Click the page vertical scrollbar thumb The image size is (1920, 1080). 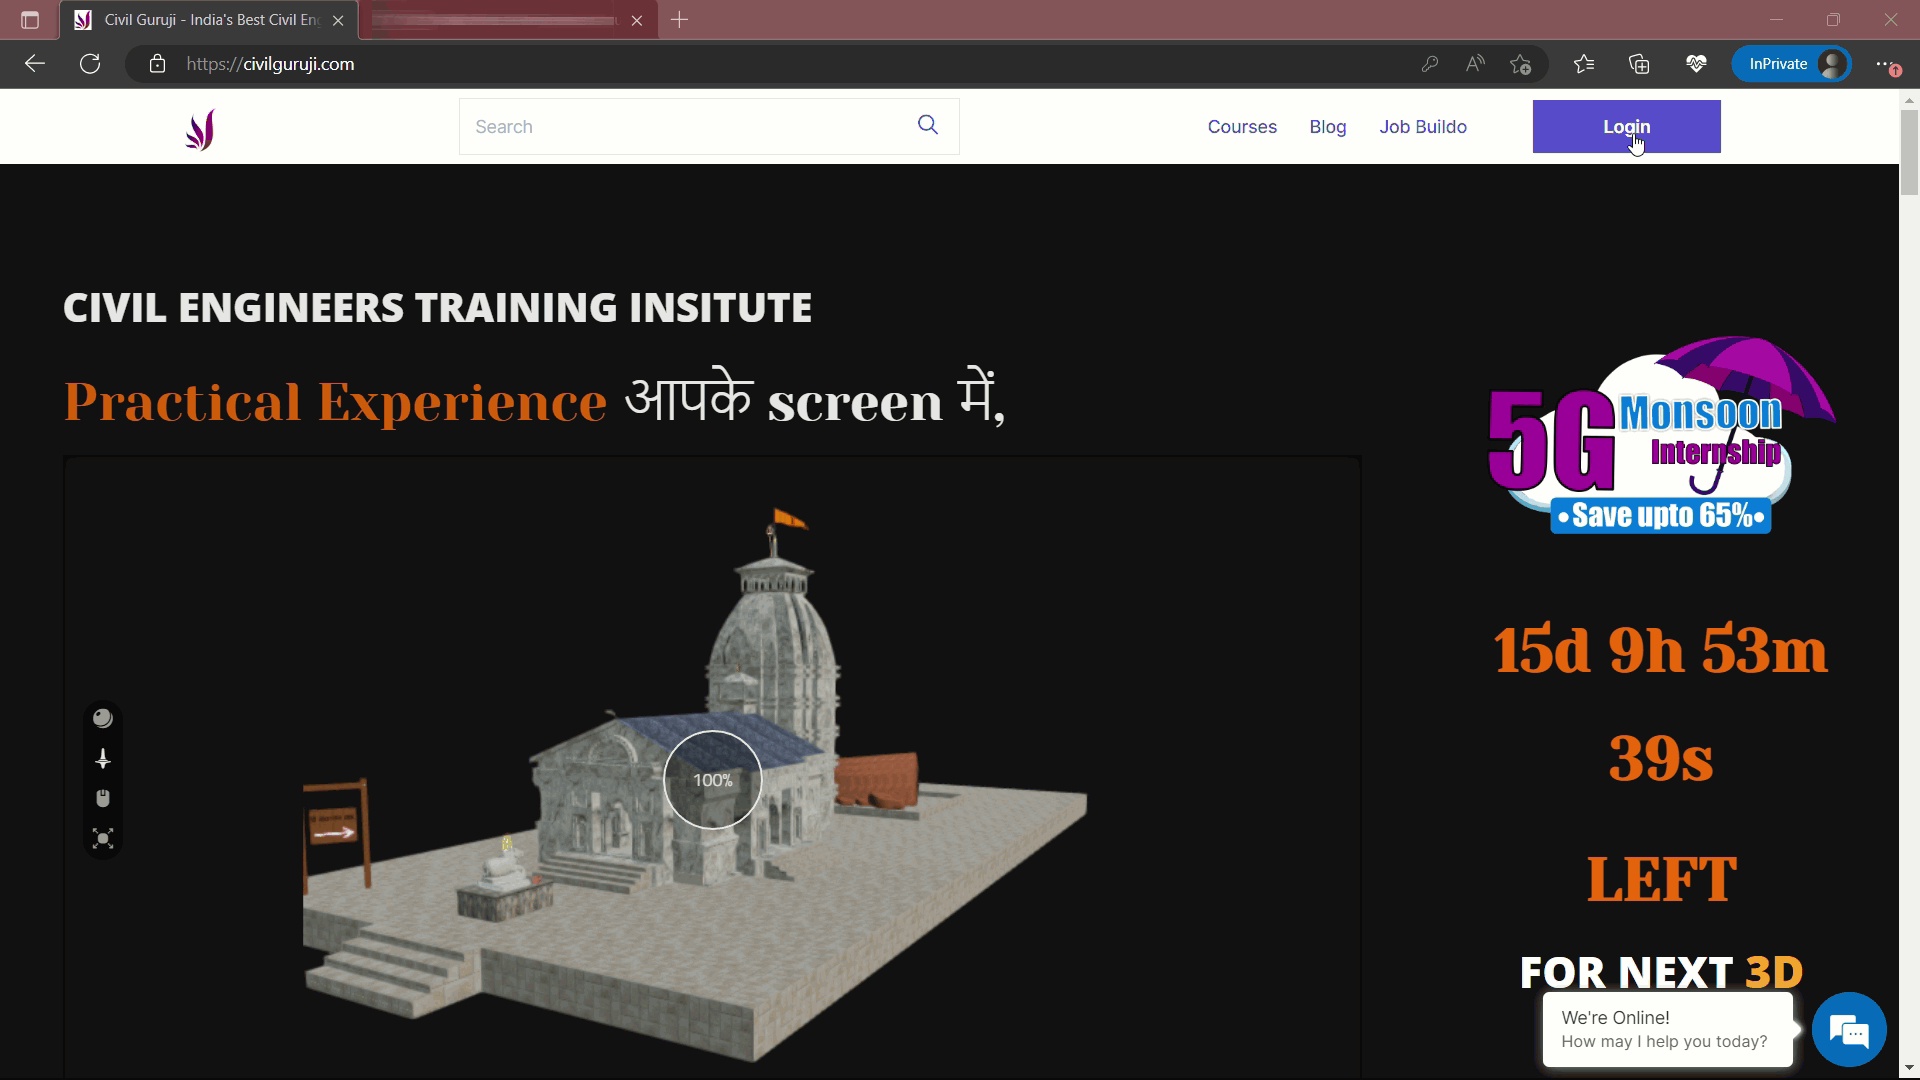pos(1909,152)
